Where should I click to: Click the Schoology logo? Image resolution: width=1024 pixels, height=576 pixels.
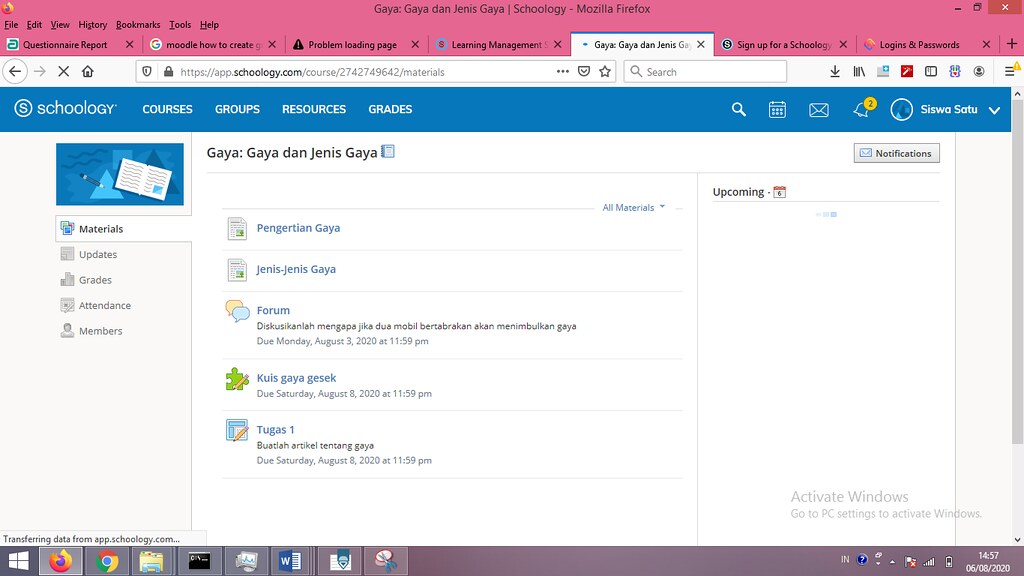[65, 108]
